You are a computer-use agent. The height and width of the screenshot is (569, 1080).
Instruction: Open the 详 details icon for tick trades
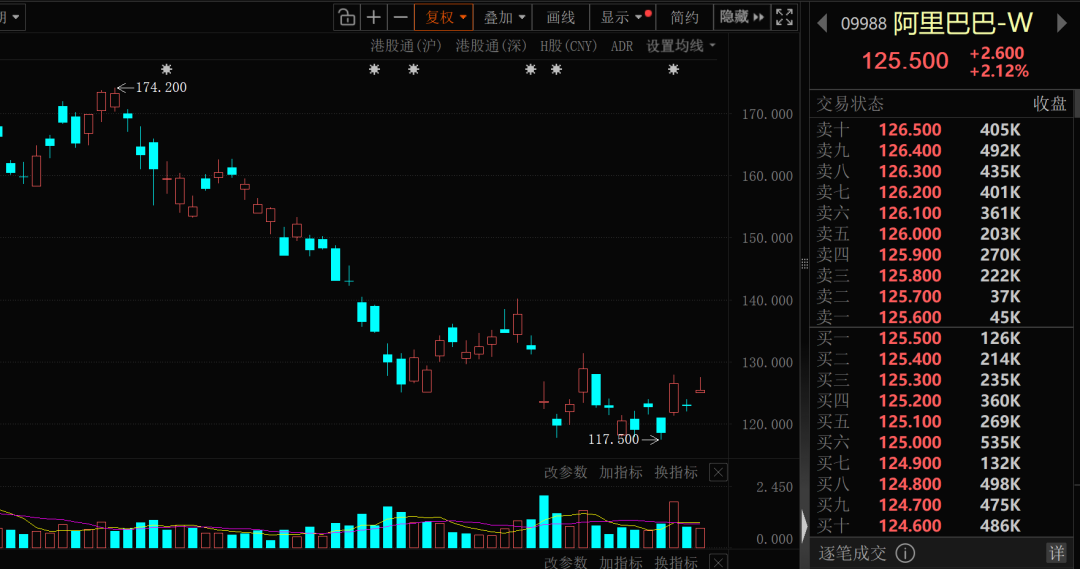click(x=1057, y=553)
